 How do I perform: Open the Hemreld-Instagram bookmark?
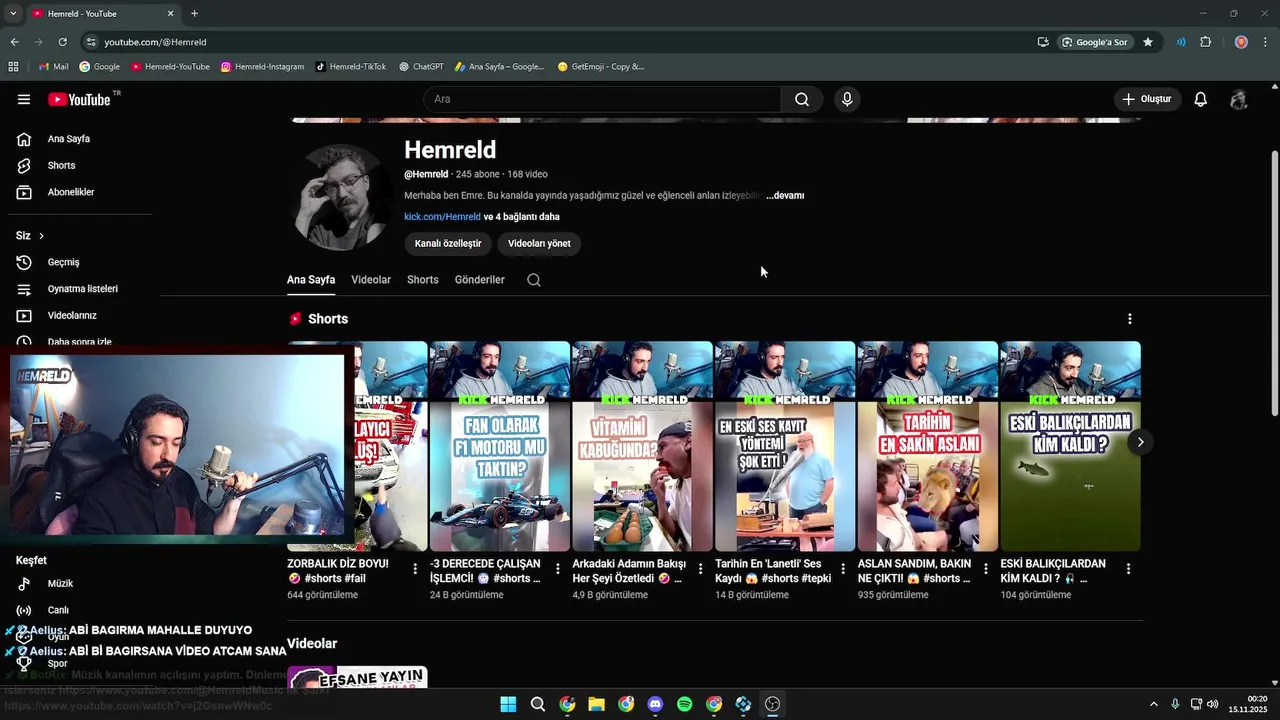tap(262, 67)
